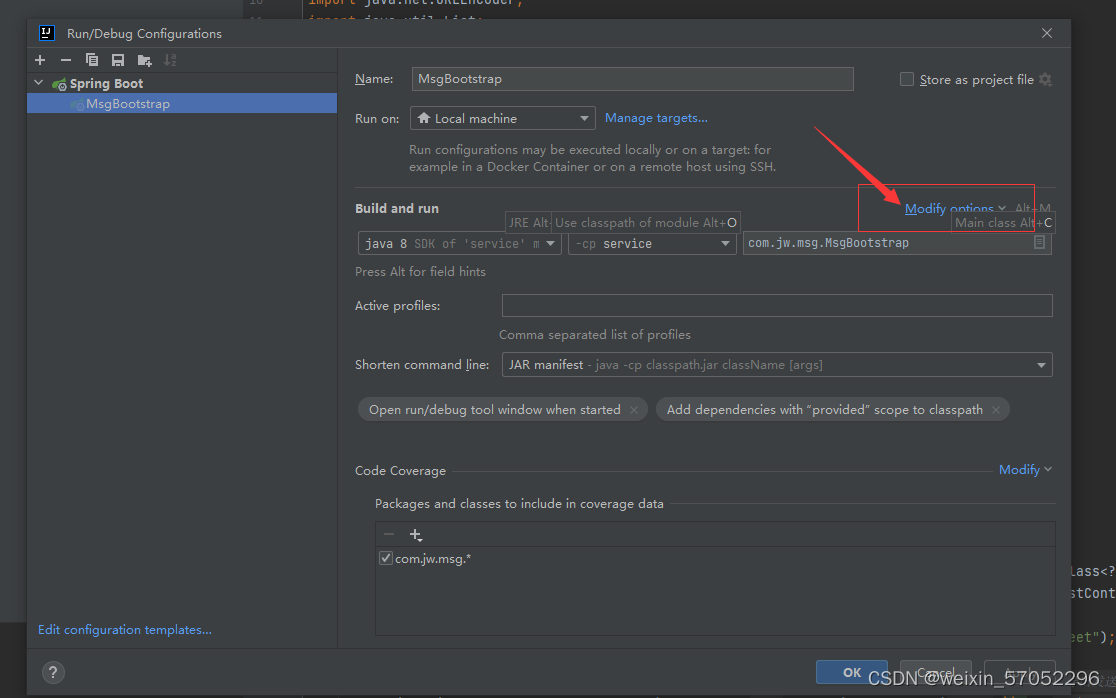Save the configuration with the save icon
This screenshot has width=1116, height=698.
point(118,59)
